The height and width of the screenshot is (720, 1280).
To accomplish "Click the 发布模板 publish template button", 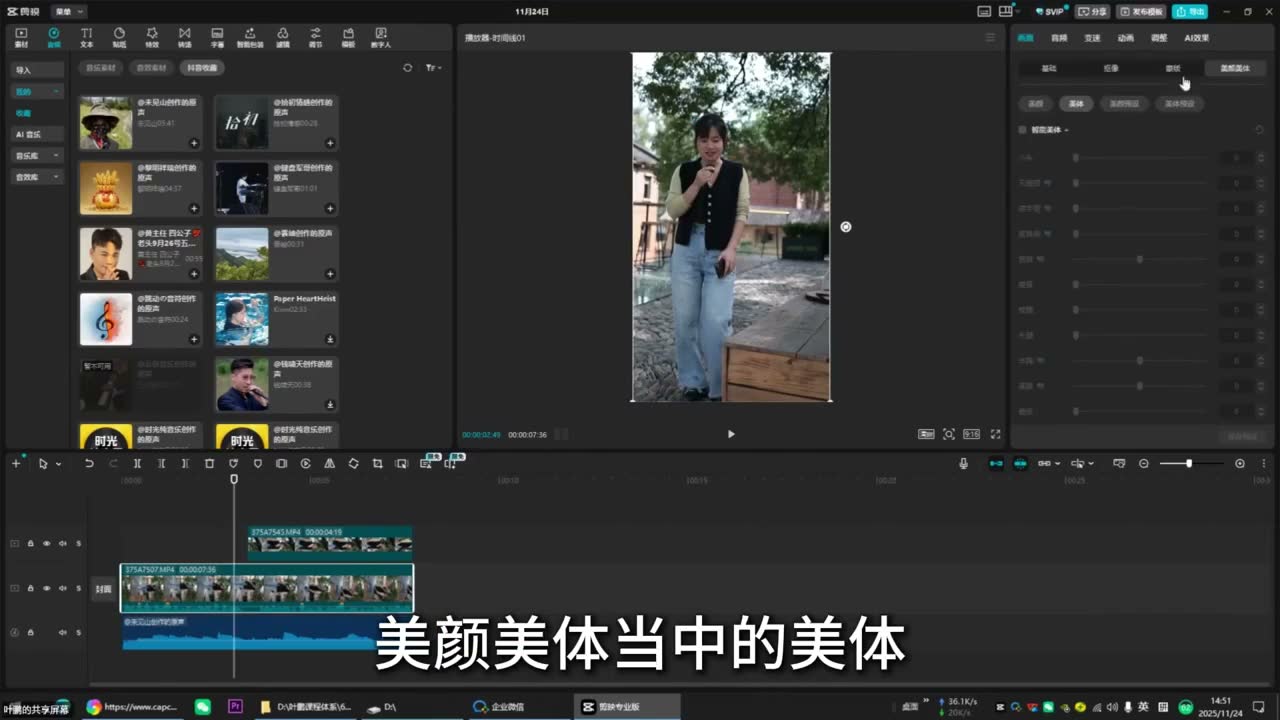I will (x=1142, y=11).
